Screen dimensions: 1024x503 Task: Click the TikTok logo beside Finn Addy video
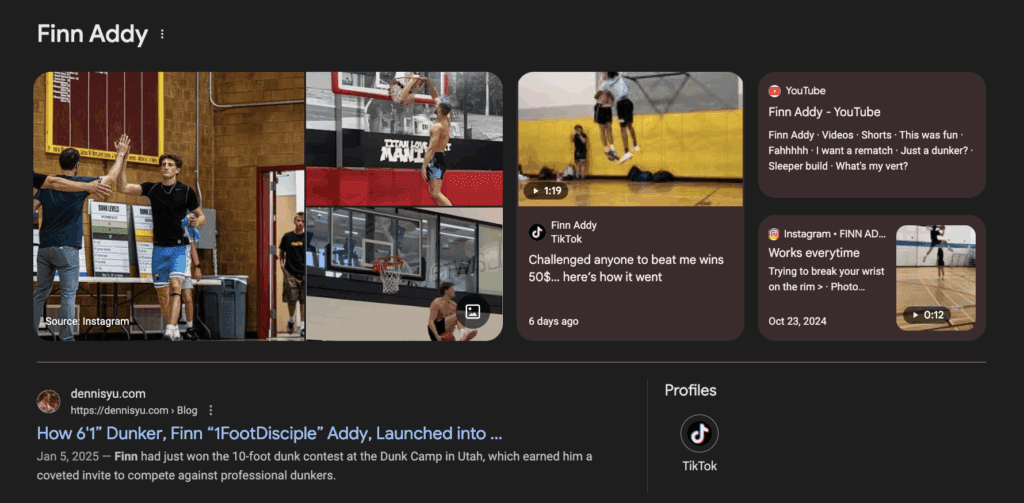[x=537, y=232]
